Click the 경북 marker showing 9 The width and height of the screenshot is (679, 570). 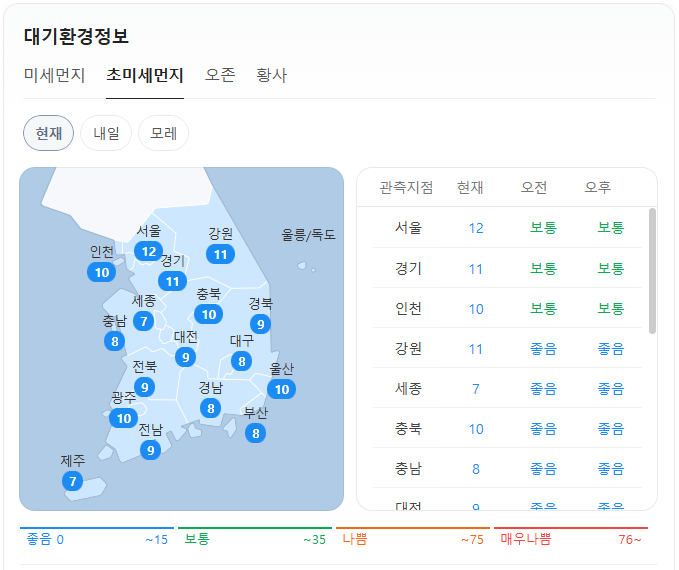(261, 324)
